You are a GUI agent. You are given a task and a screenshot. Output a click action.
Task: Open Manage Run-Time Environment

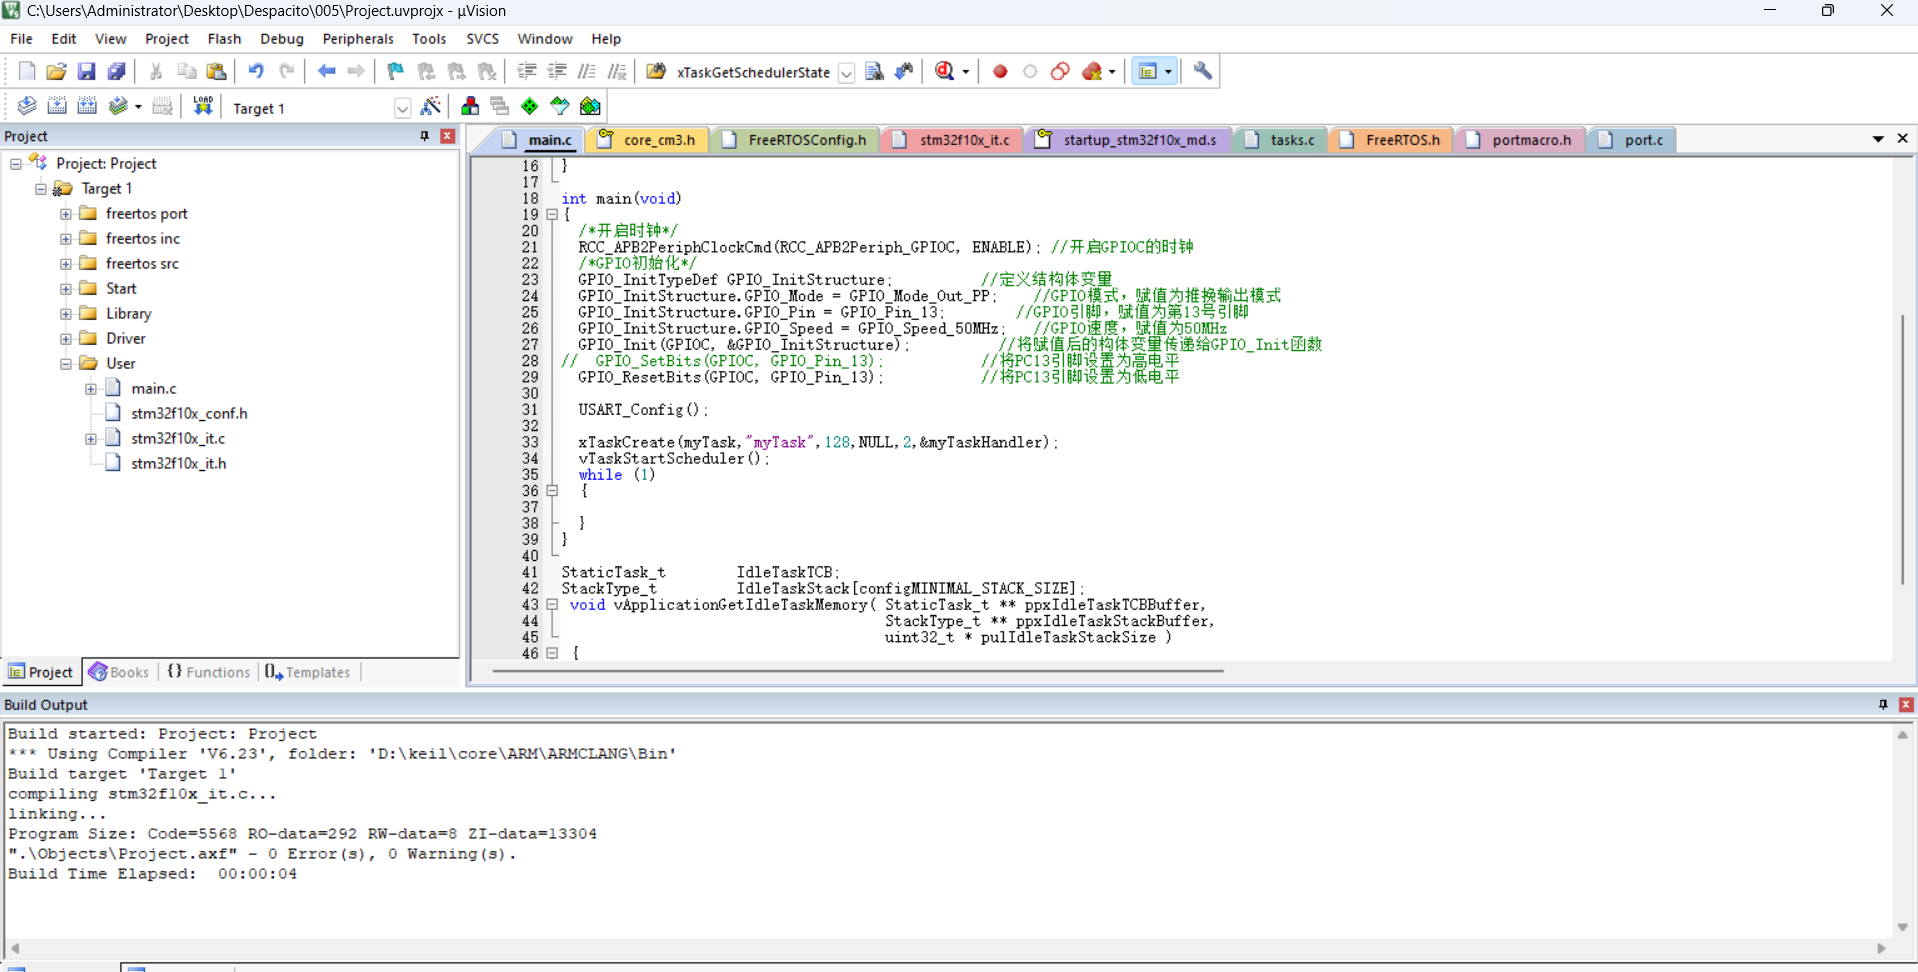530,106
